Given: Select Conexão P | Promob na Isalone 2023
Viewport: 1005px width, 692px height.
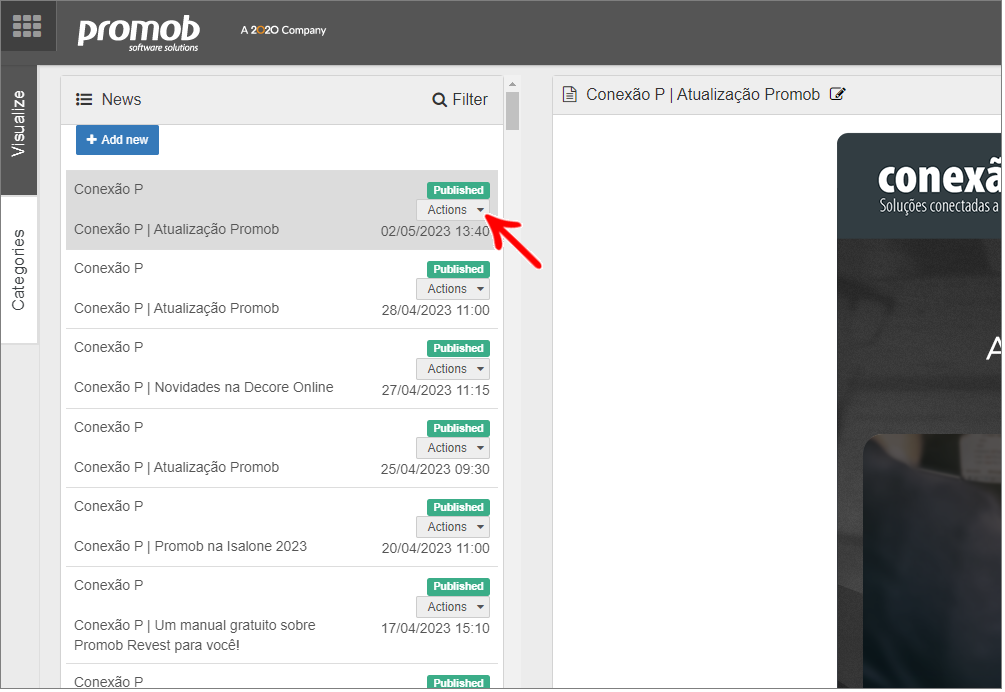Looking at the screenshot, I should coord(282,527).
